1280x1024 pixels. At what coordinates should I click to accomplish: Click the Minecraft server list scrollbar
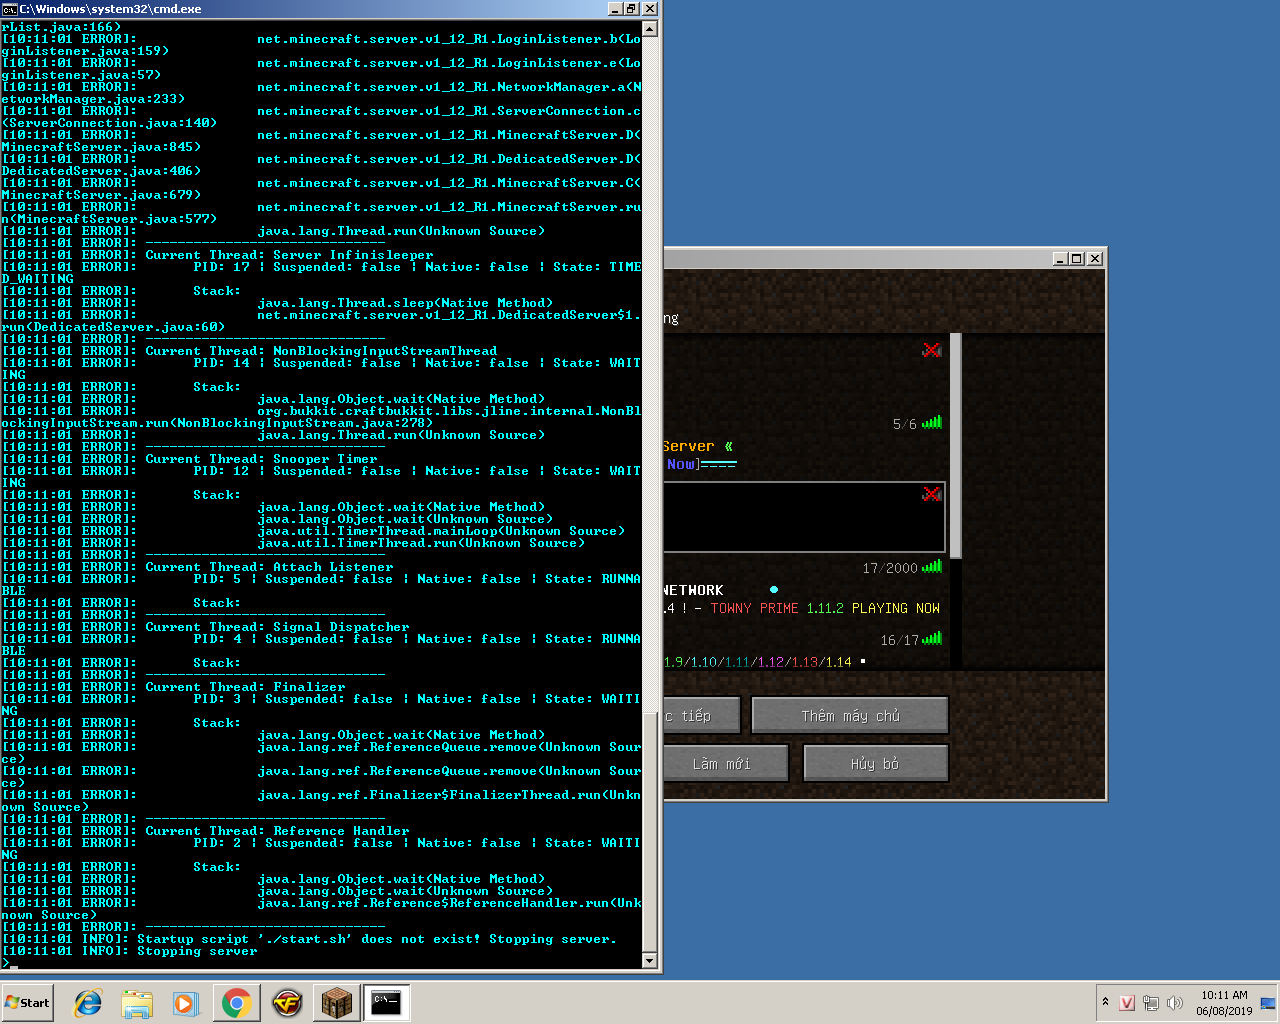tap(956, 445)
